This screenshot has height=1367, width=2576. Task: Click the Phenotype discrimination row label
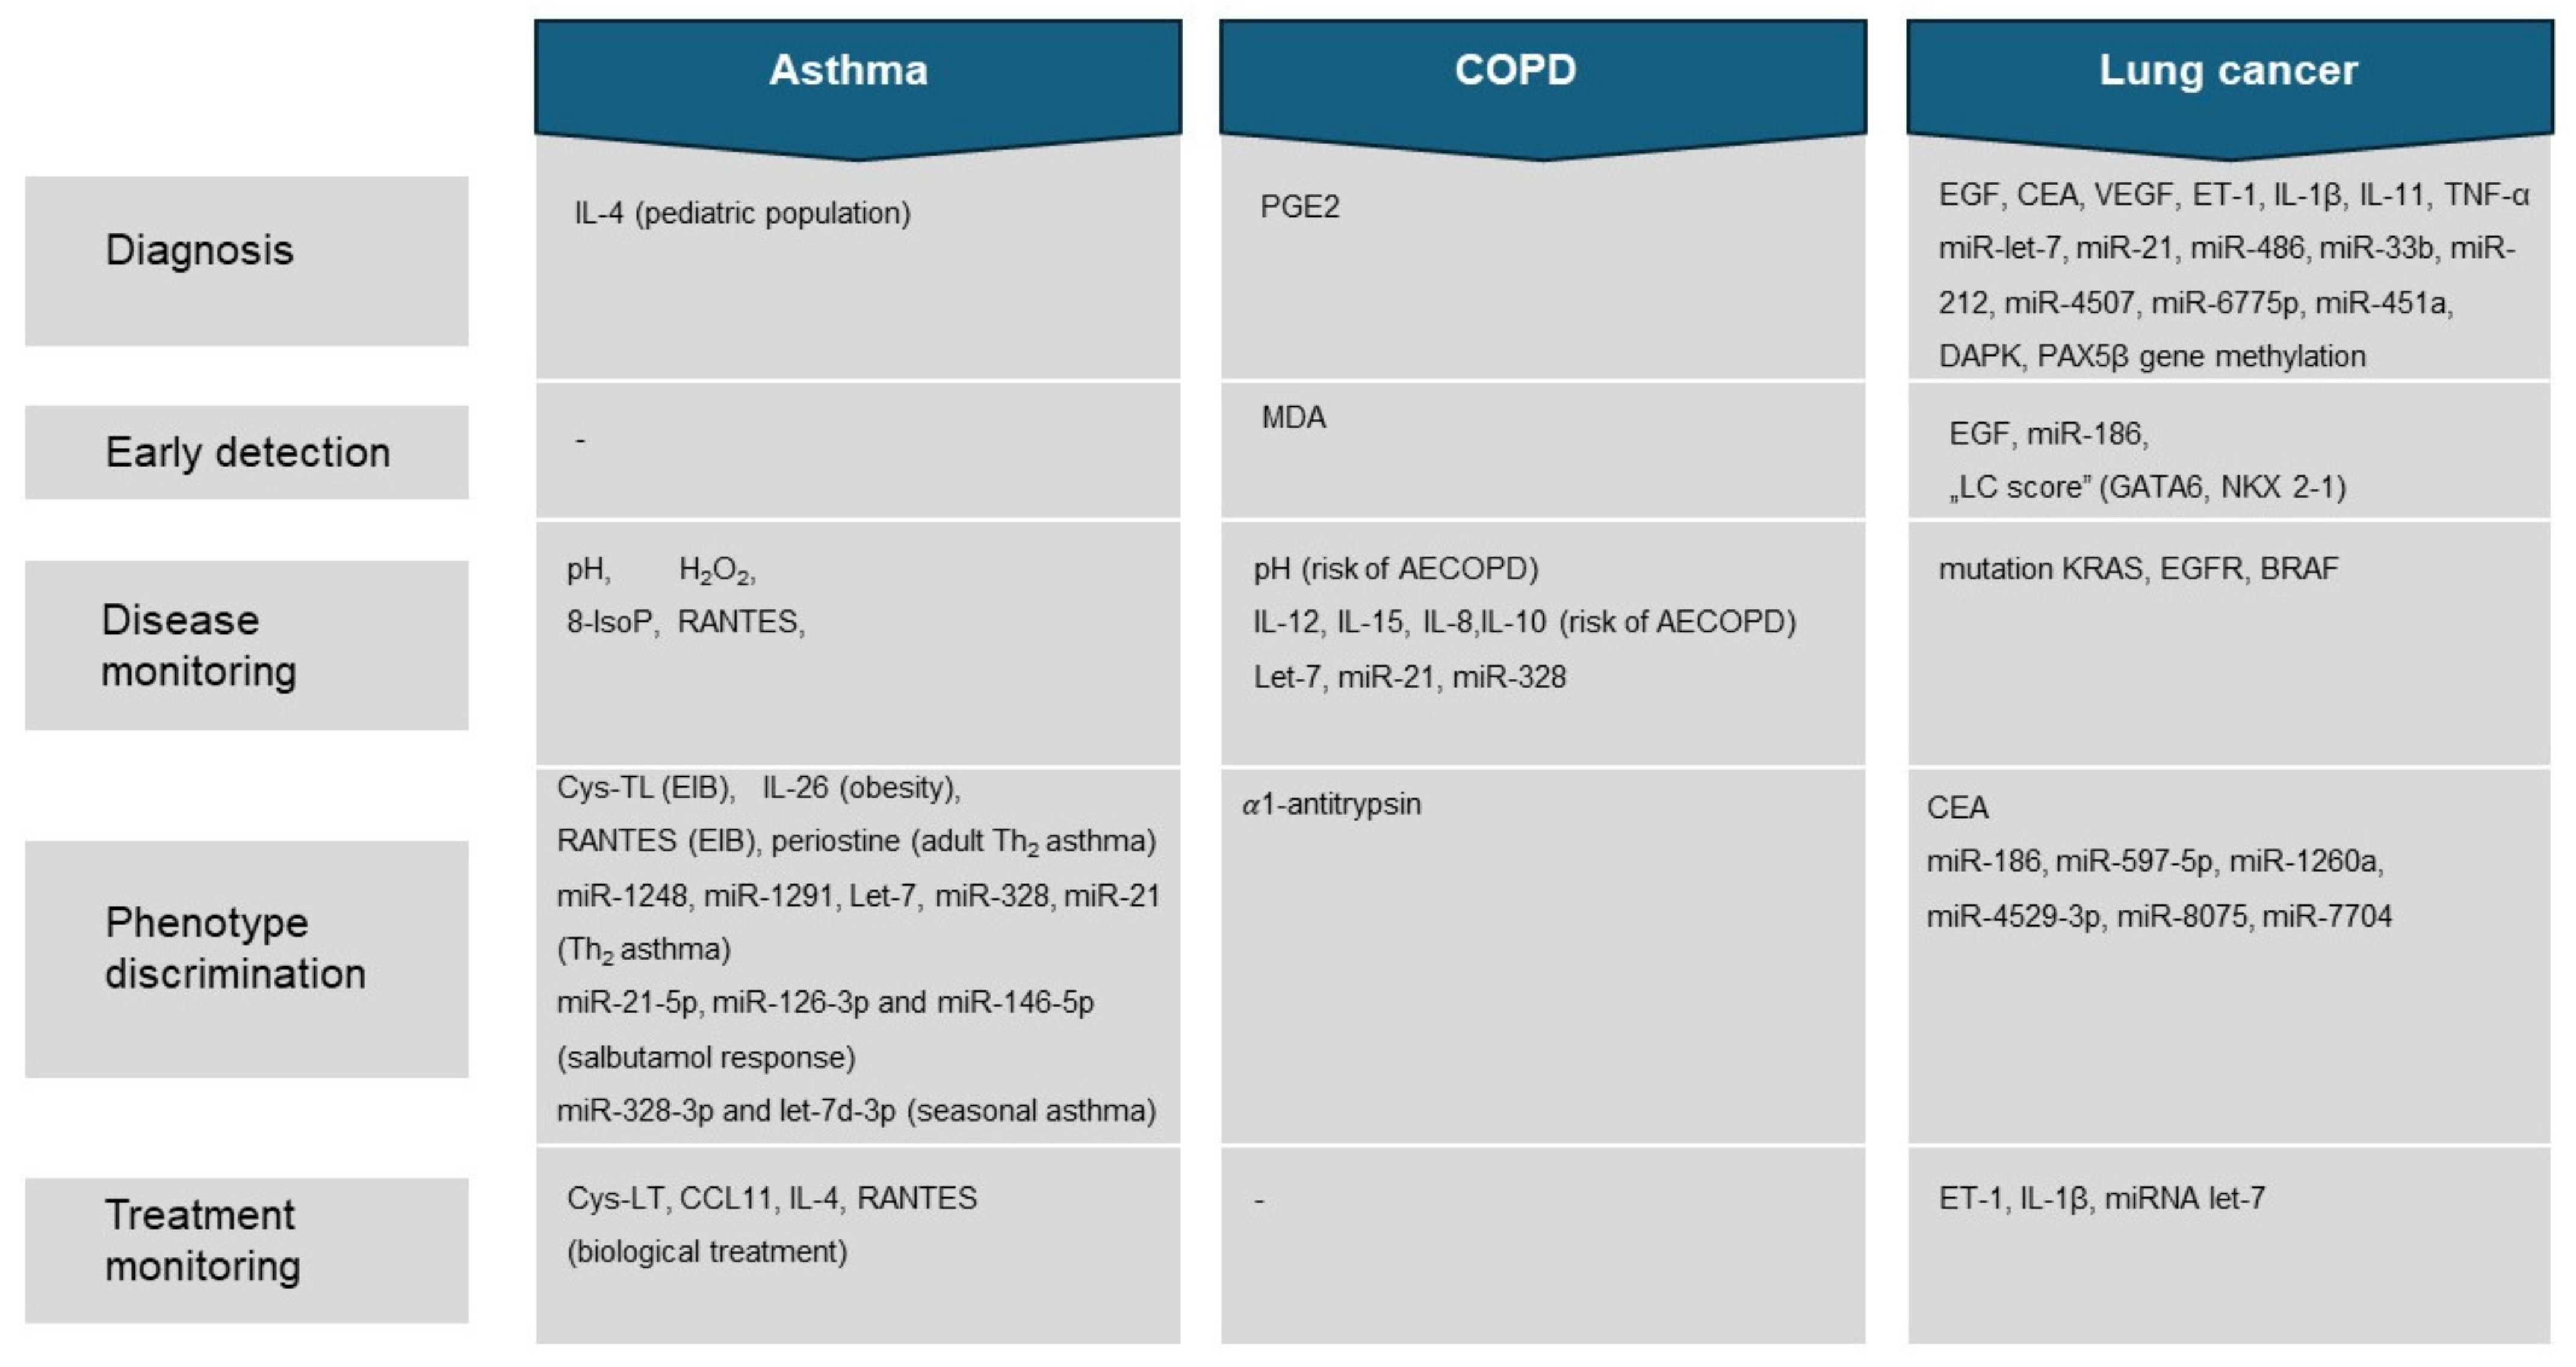[235, 948]
